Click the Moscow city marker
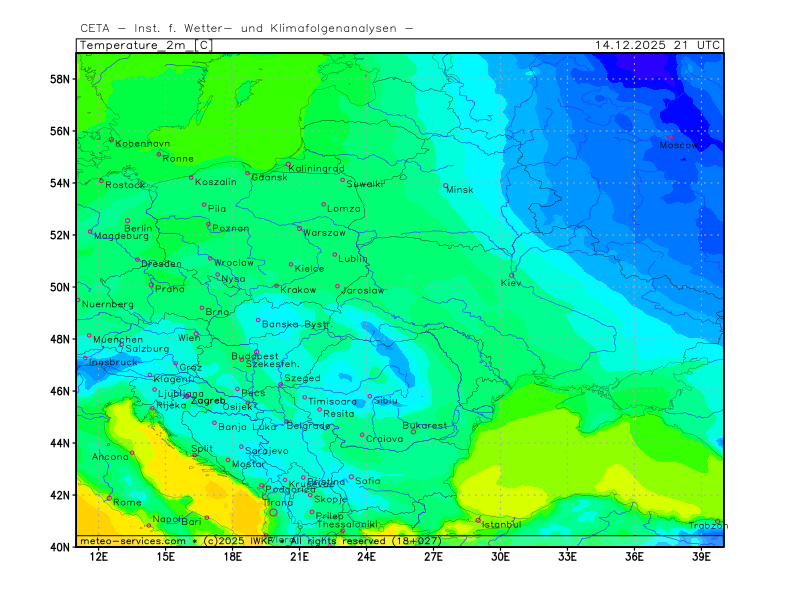The width and height of the screenshot is (800, 600). tap(670, 138)
